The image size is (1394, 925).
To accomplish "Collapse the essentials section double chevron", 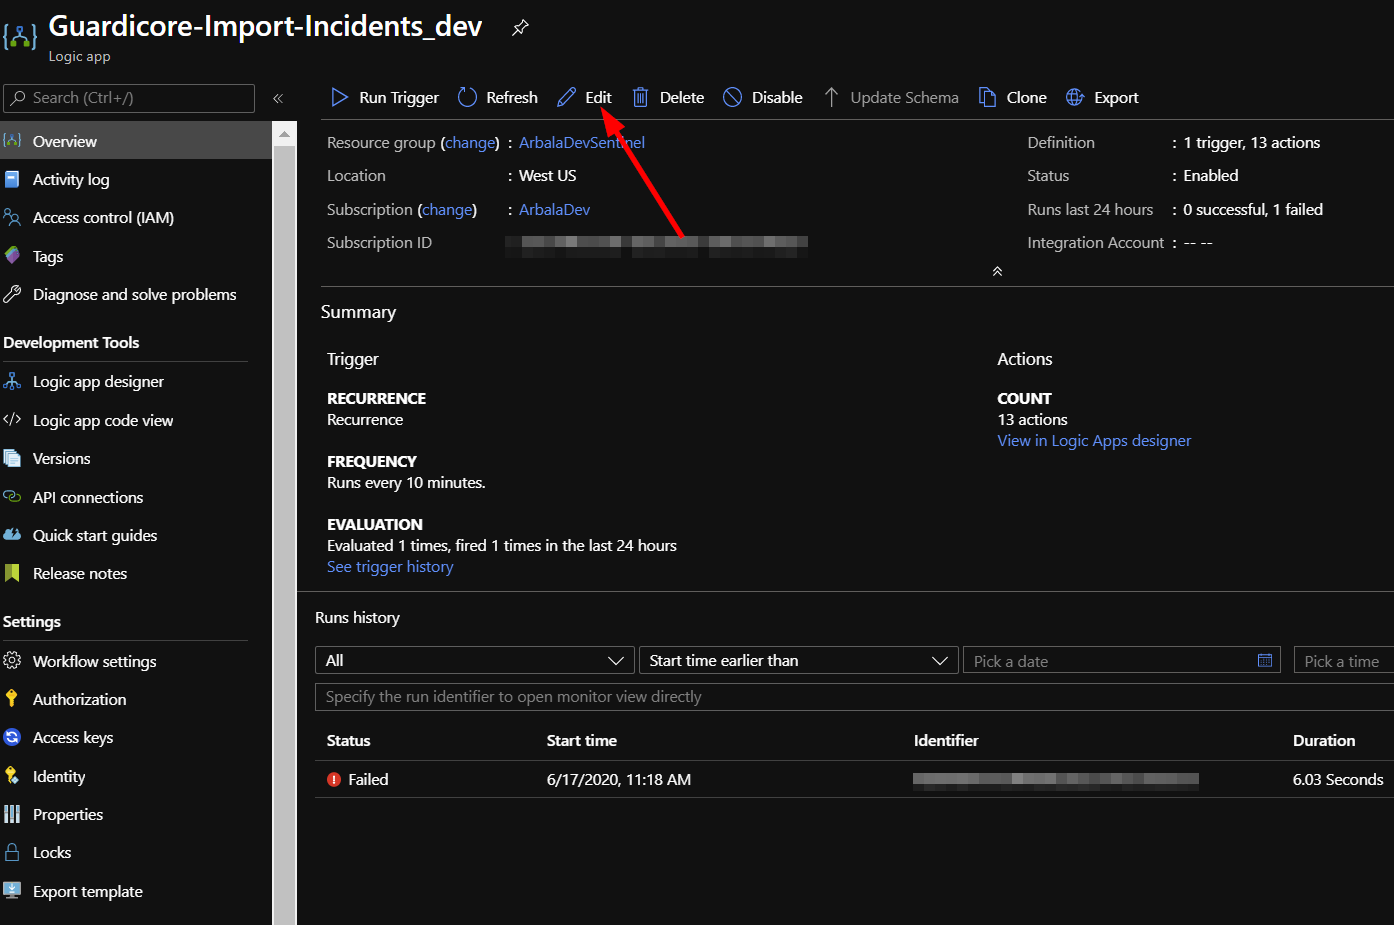I will (997, 272).
